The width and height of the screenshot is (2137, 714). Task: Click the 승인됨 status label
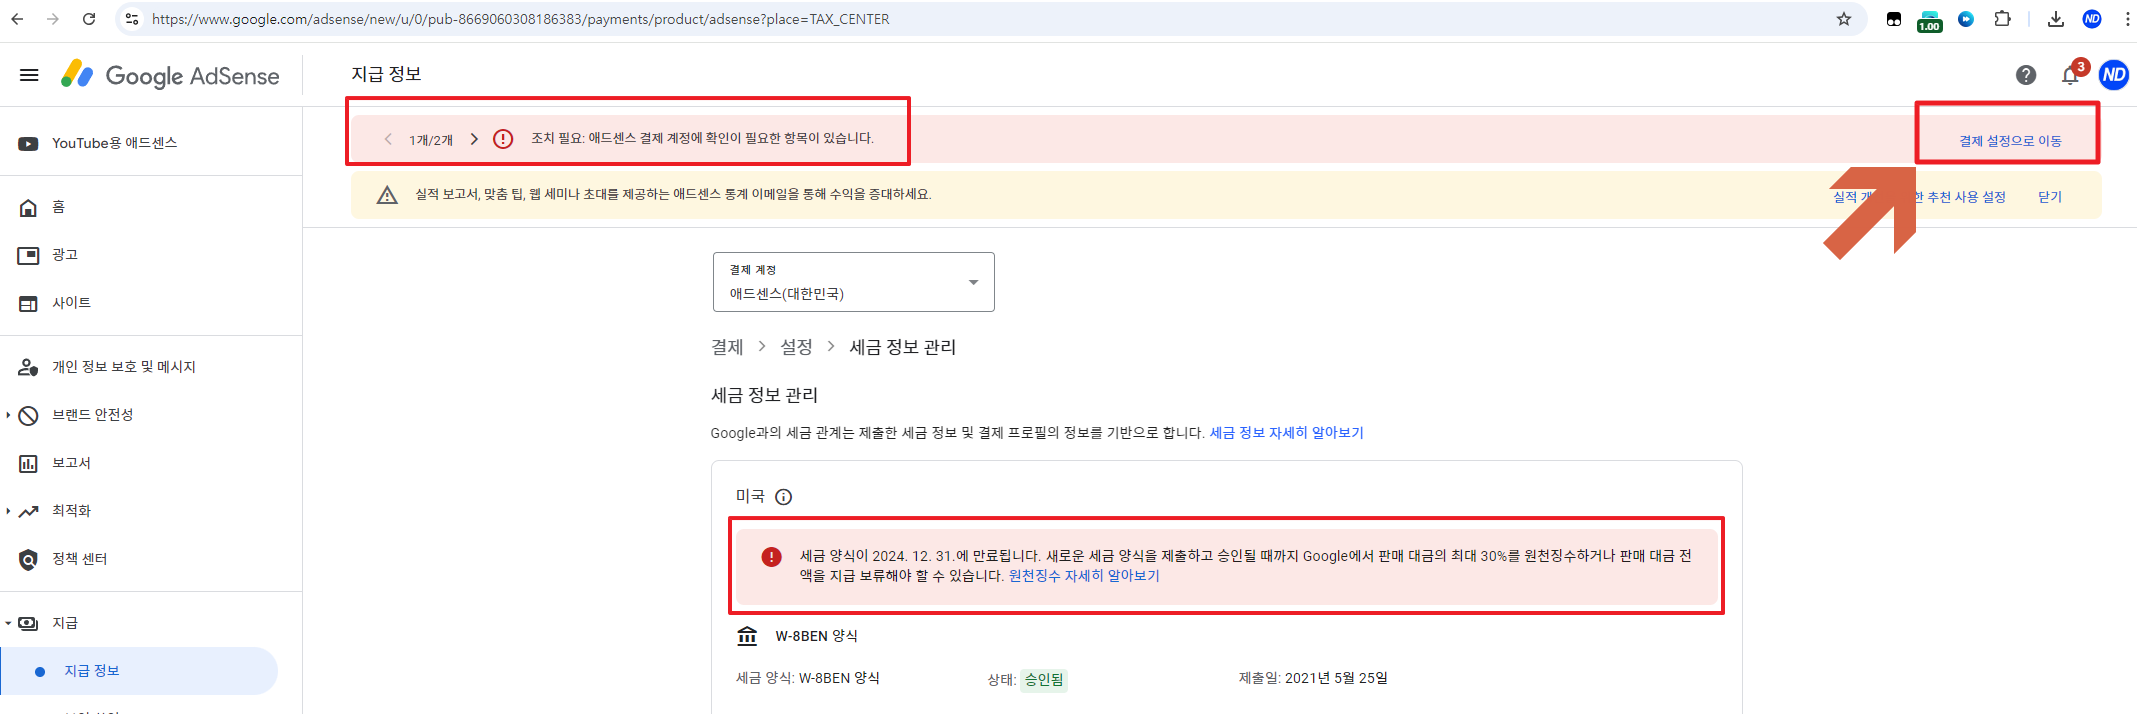point(1044,680)
